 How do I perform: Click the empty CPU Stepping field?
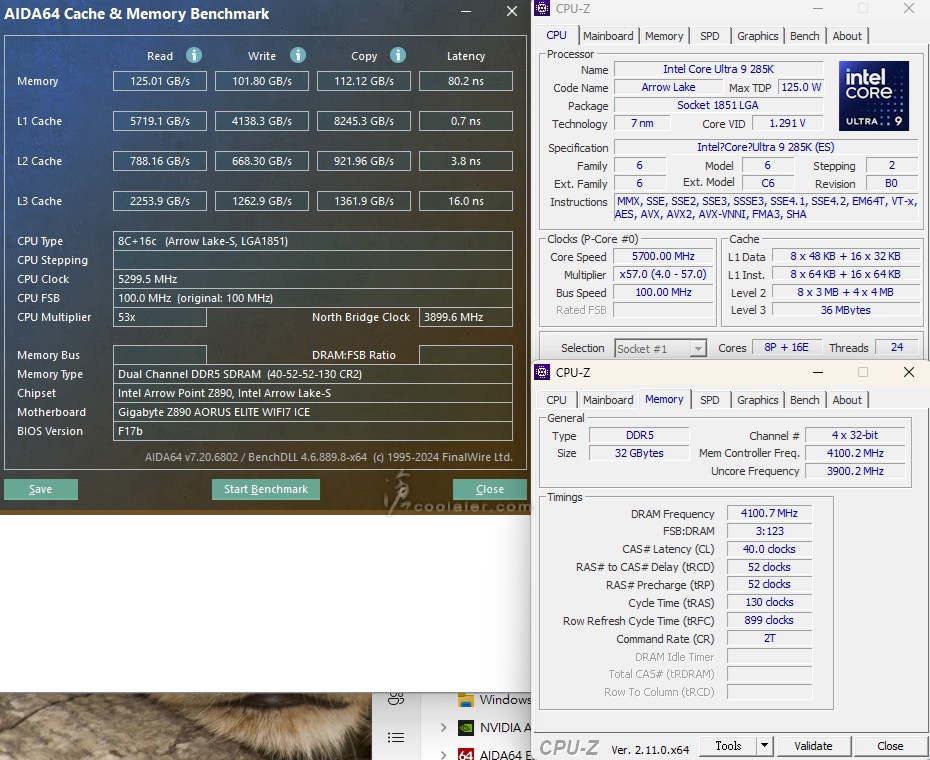pyautogui.click(x=313, y=260)
